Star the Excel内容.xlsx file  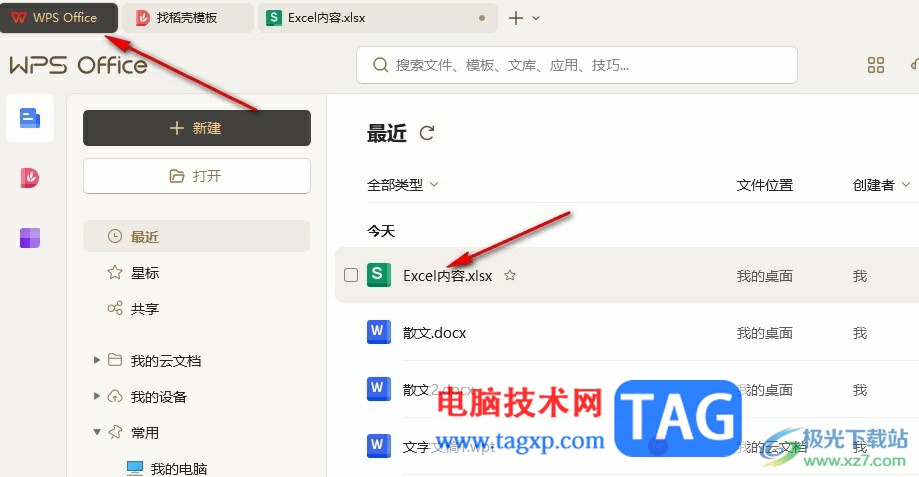point(510,275)
